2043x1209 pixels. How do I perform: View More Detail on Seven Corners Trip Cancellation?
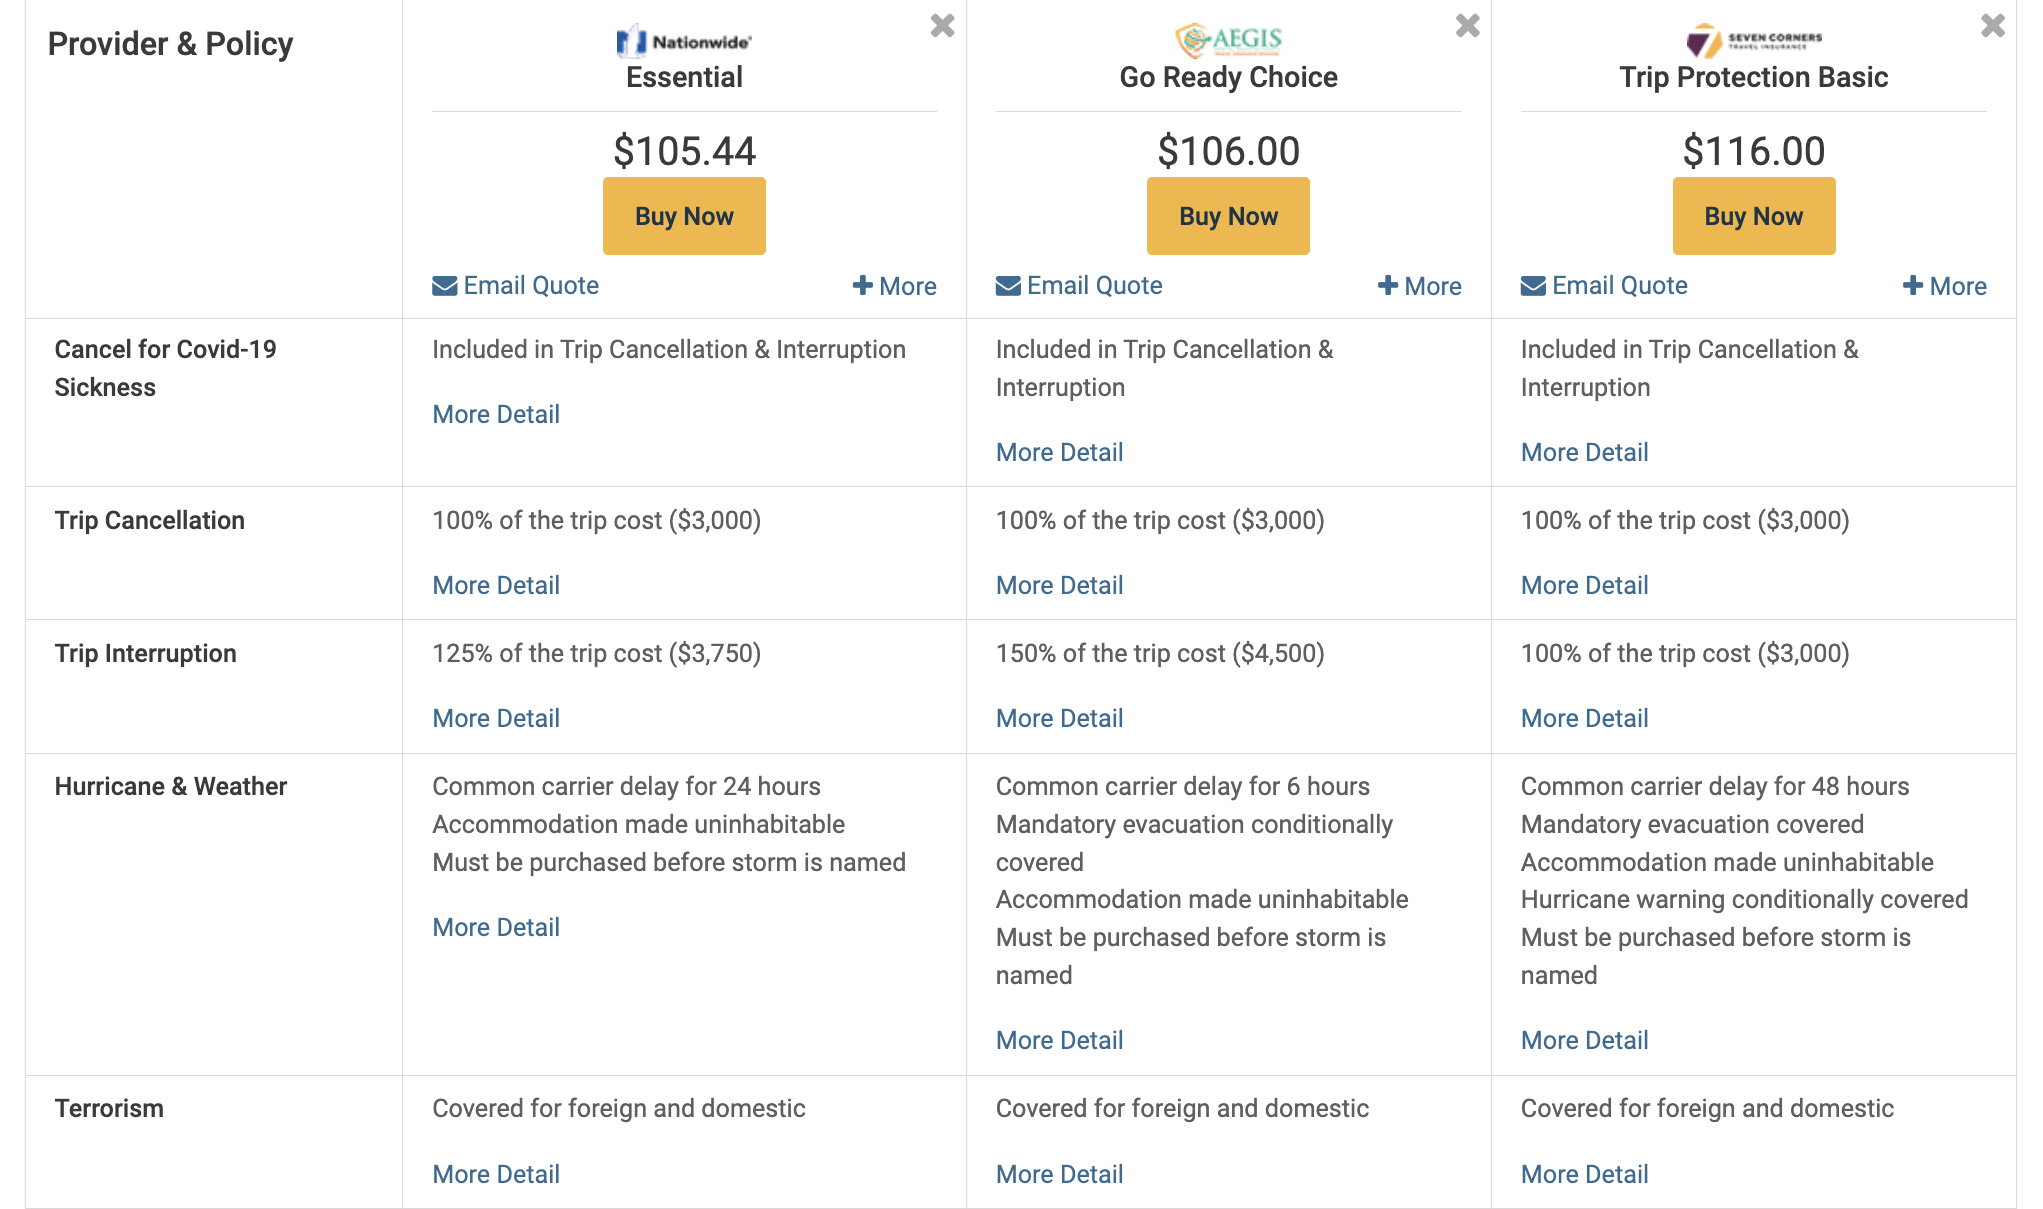tap(1585, 585)
